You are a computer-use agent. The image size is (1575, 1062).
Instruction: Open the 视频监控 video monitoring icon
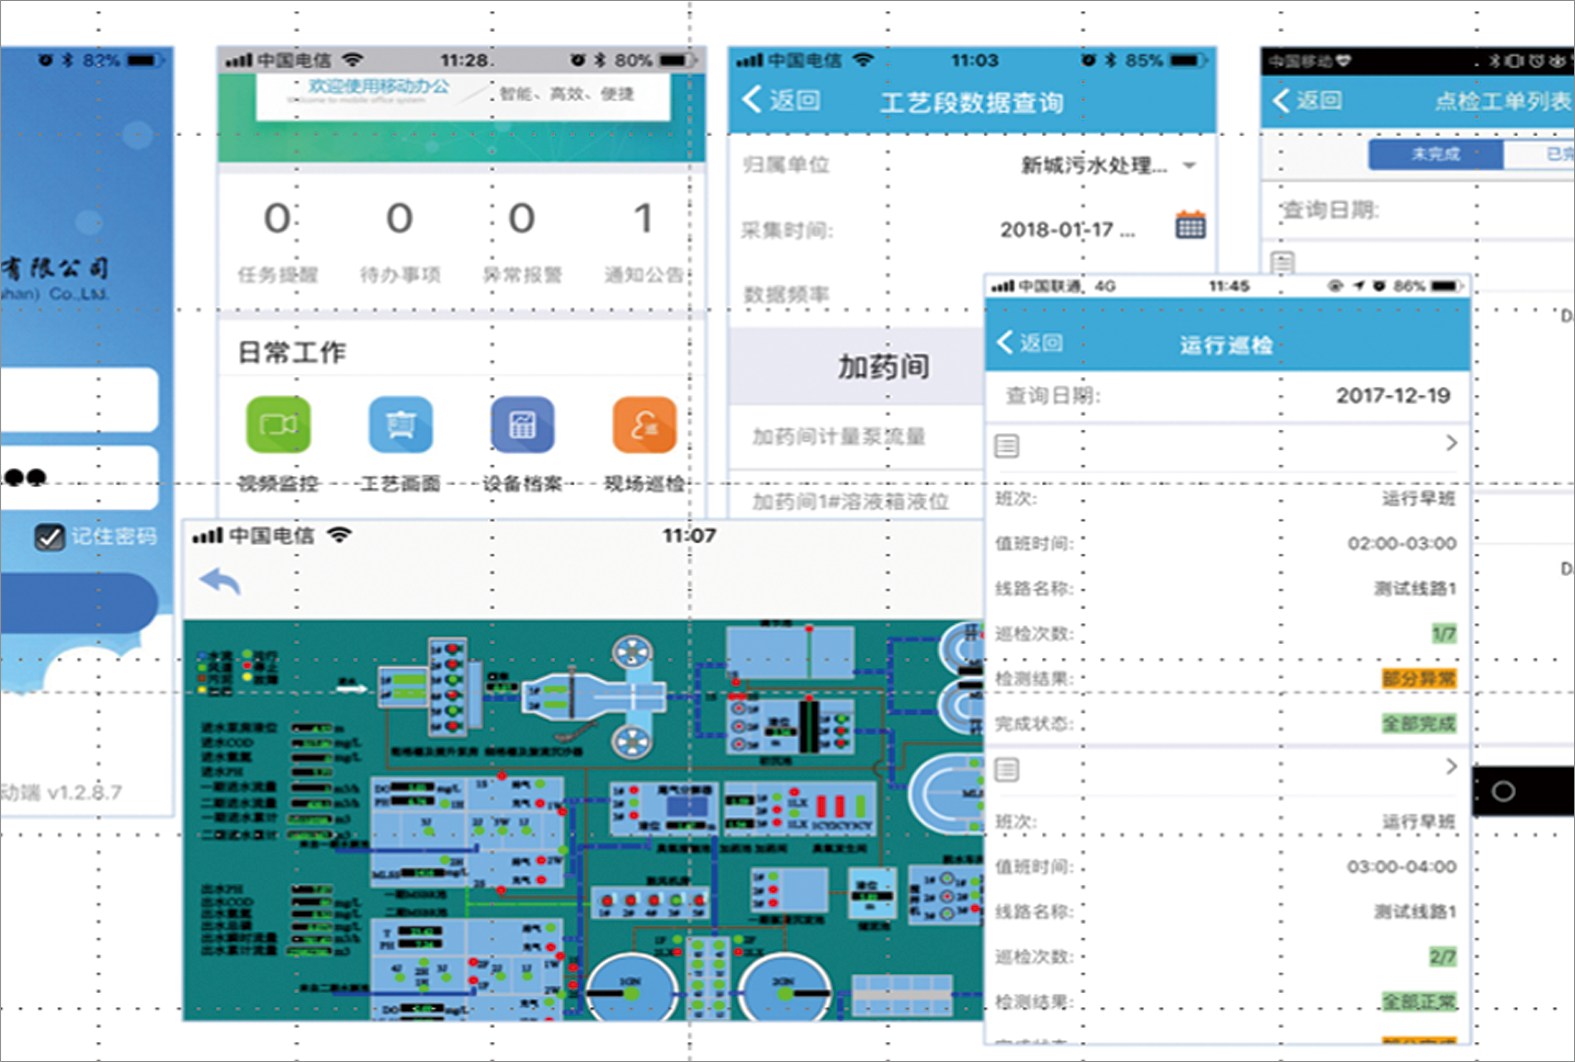click(x=278, y=425)
